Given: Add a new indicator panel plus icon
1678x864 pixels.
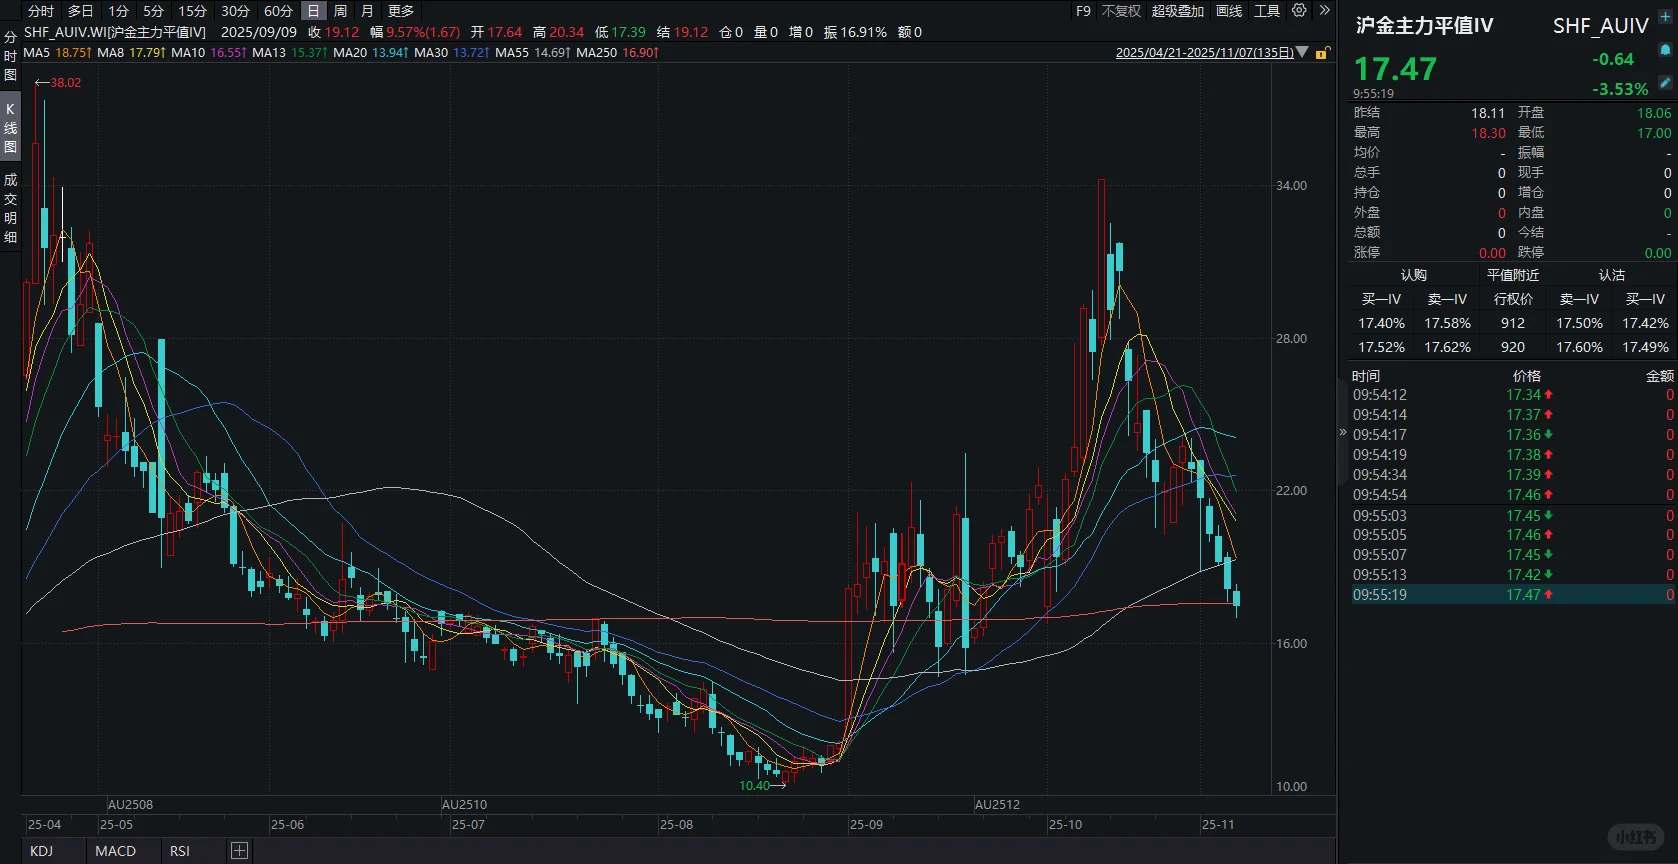Looking at the screenshot, I should [239, 851].
